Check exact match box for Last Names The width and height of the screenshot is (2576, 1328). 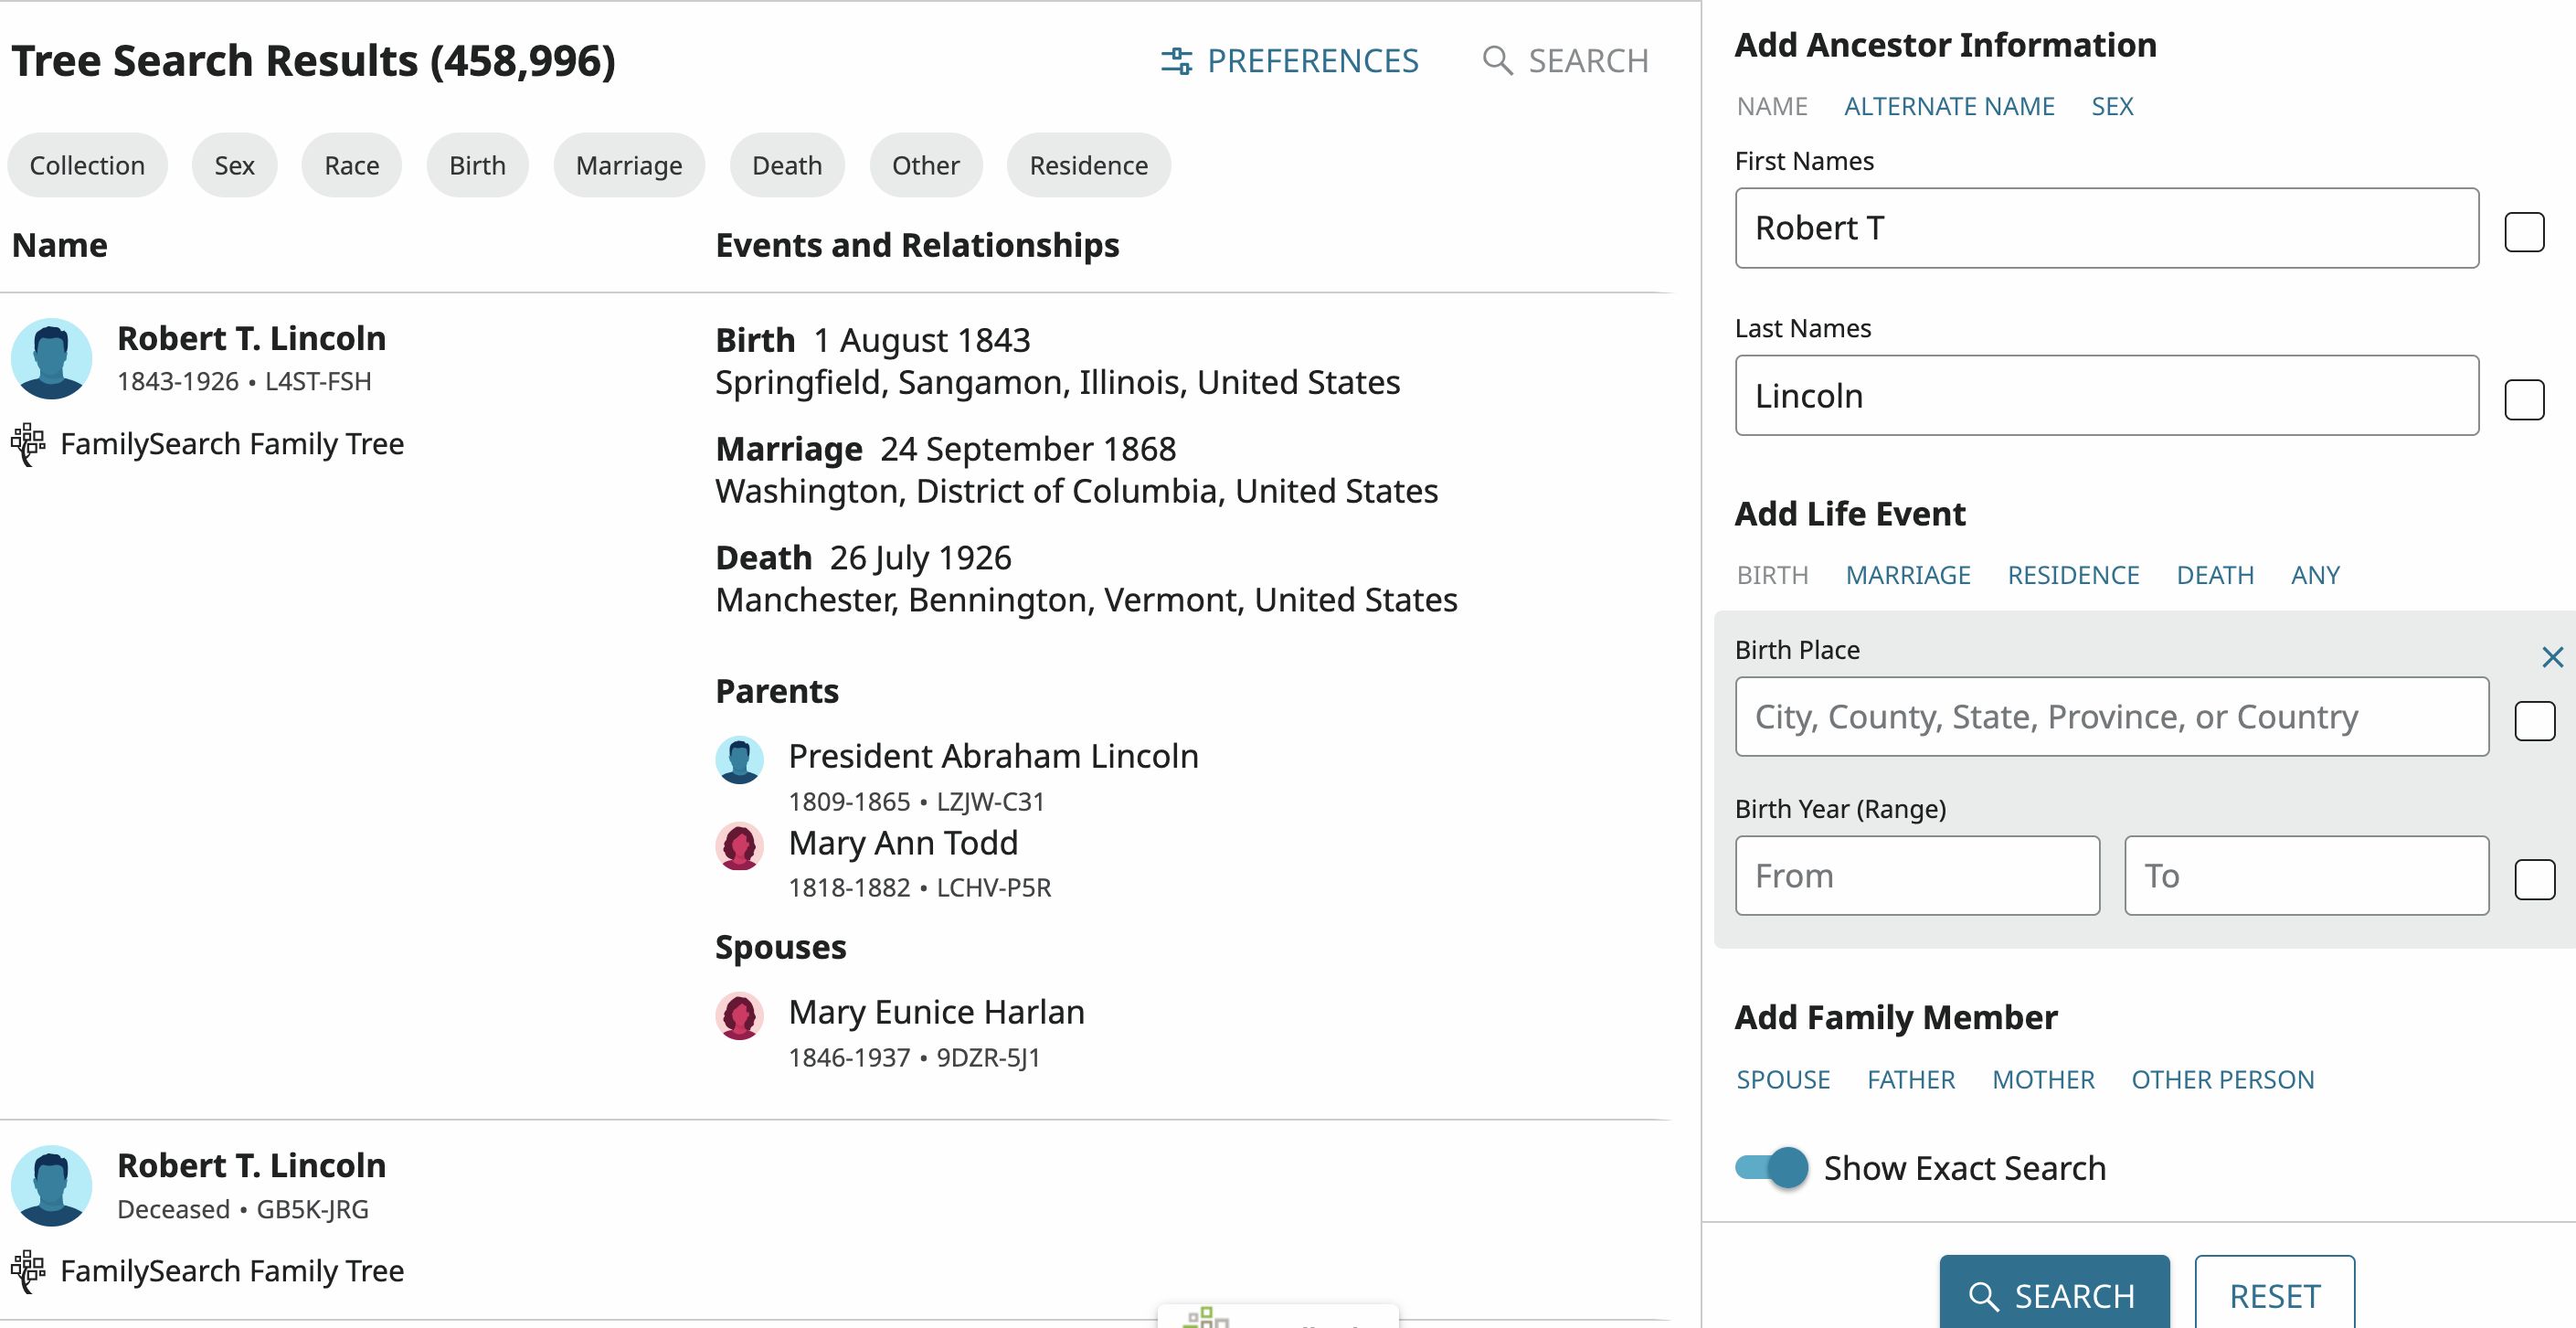[2524, 400]
